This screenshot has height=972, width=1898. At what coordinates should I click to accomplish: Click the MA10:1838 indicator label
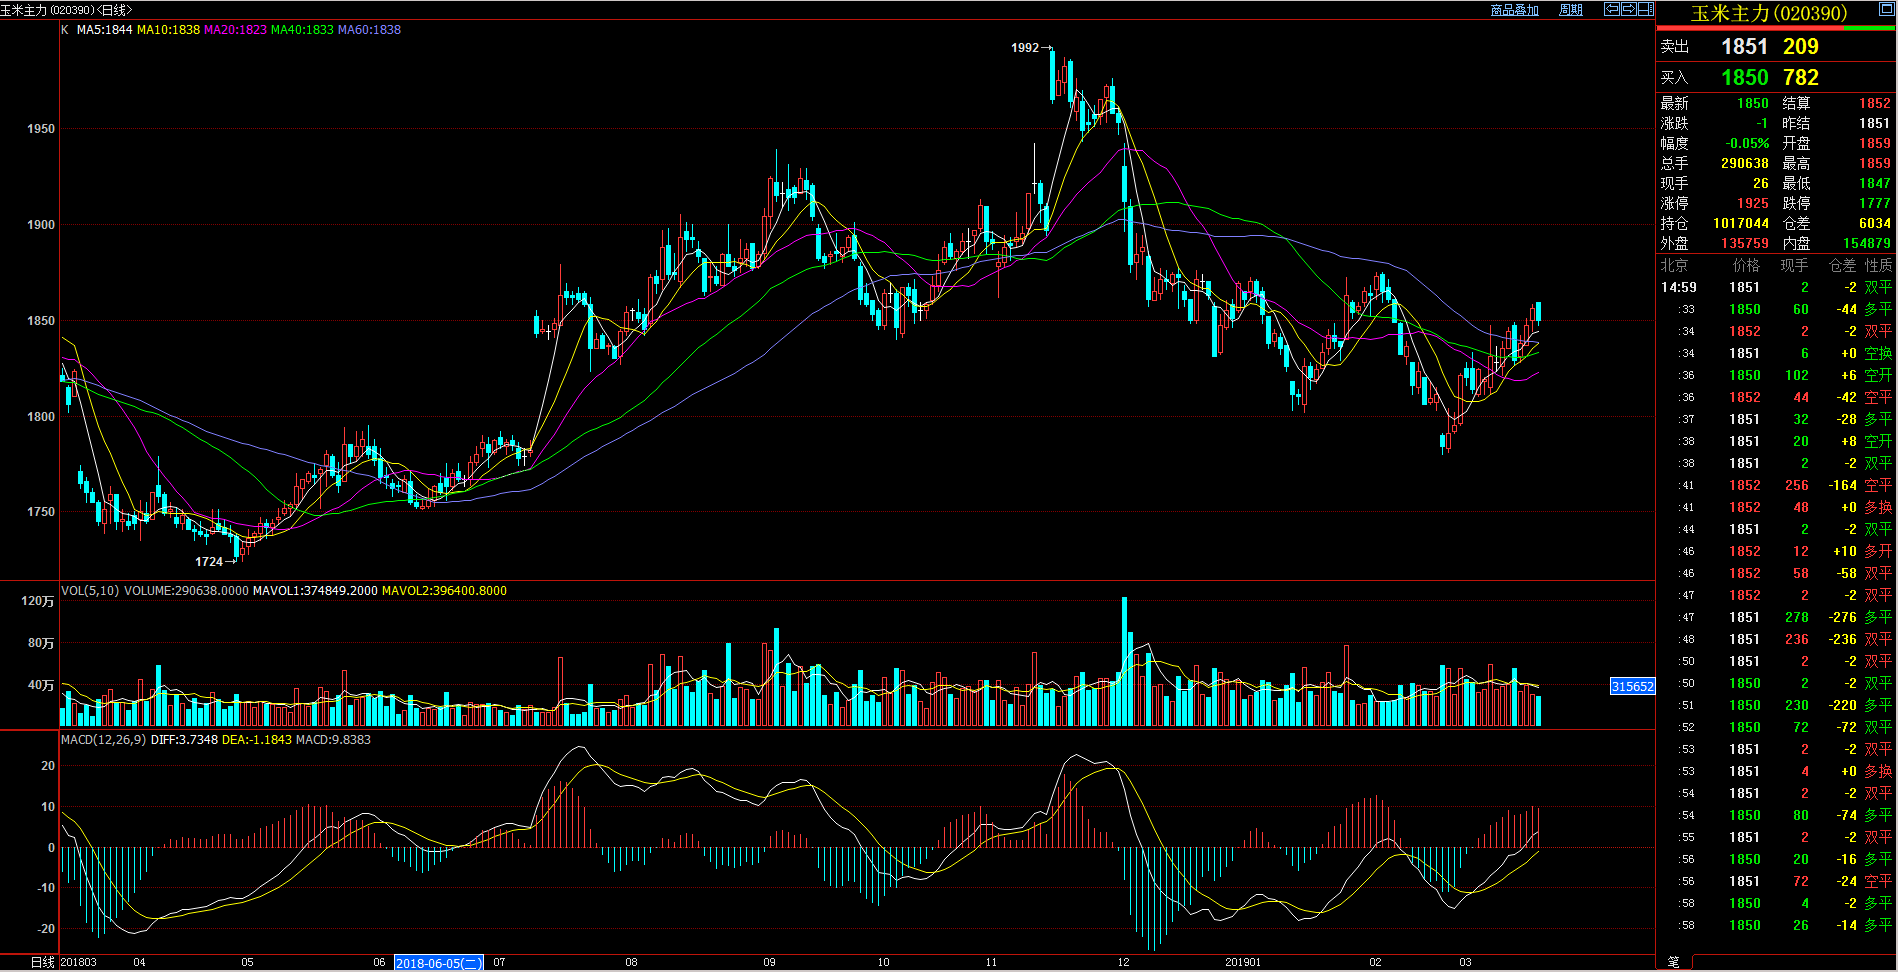pos(168,30)
